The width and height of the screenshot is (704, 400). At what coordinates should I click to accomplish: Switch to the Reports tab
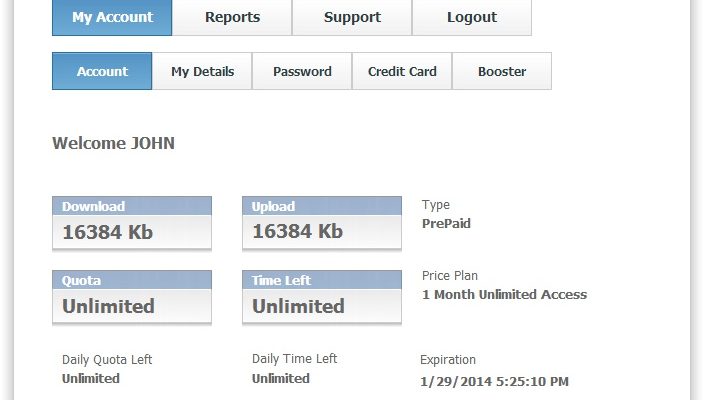232,17
